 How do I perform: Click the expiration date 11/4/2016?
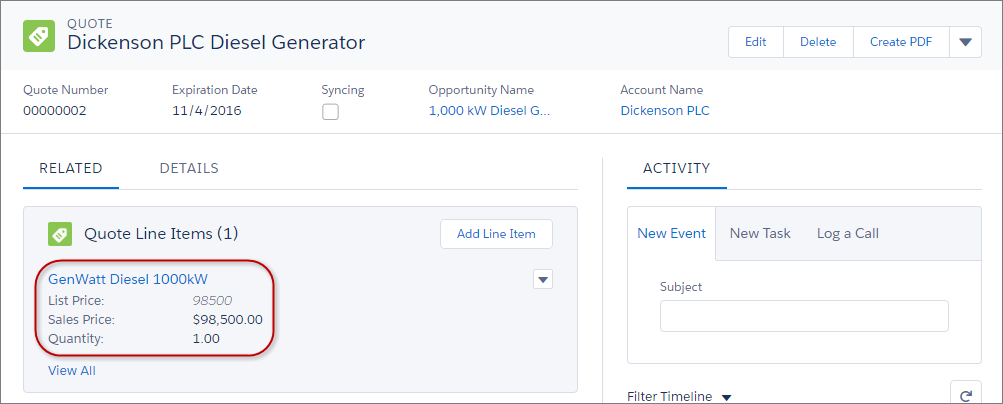tap(207, 111)
